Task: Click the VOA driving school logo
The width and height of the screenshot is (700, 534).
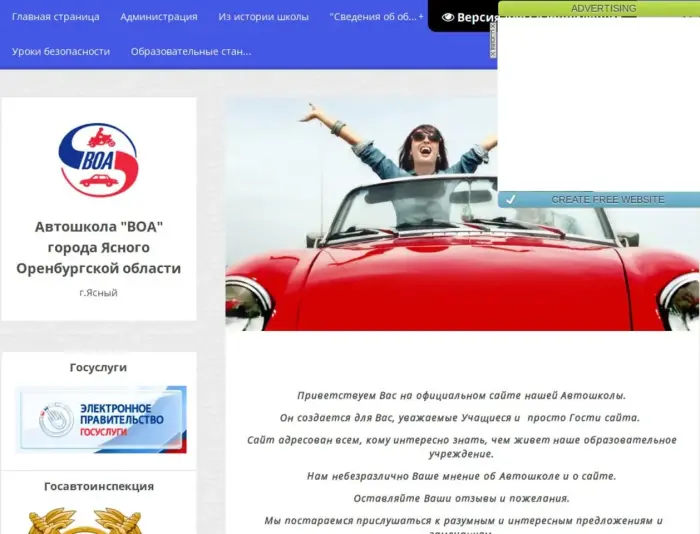Action: coord(98,160)
